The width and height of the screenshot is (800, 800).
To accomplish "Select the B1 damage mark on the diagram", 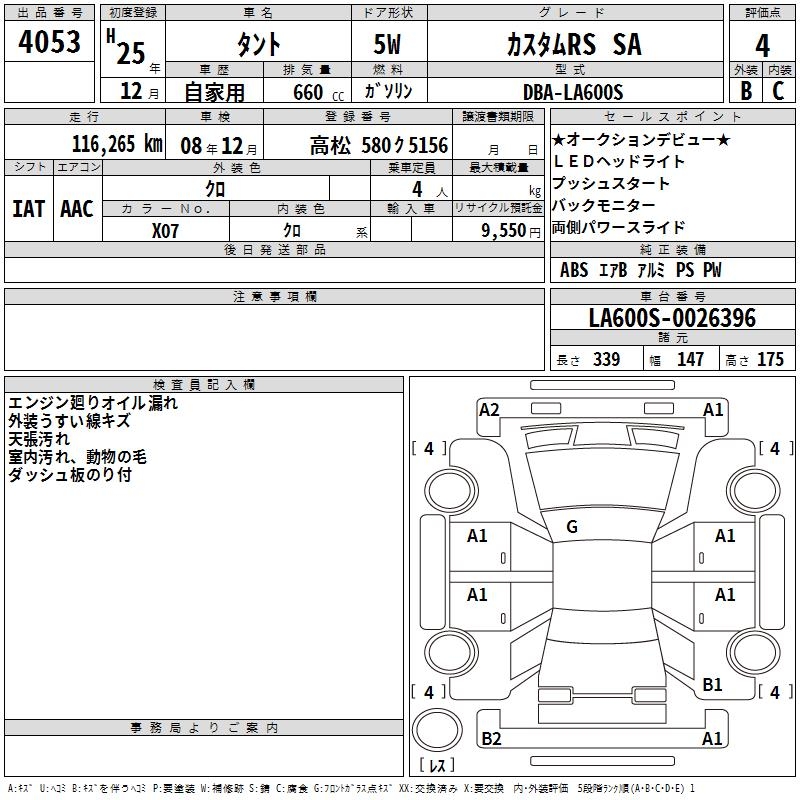I will (x=712, y=685).
